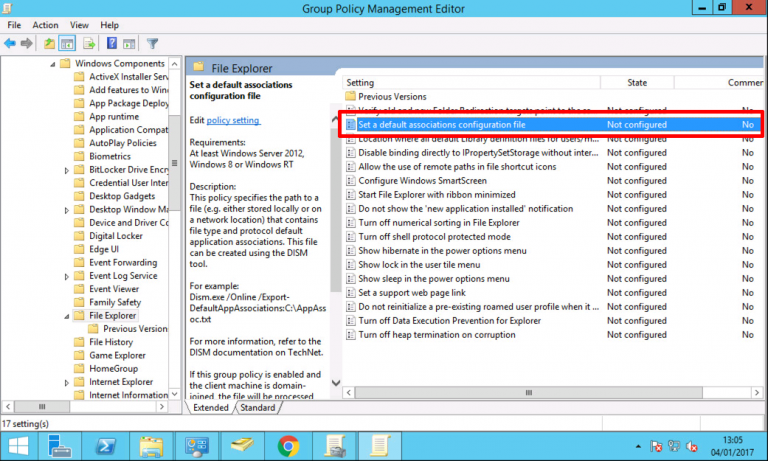Open the Action menu

[45, 25]
